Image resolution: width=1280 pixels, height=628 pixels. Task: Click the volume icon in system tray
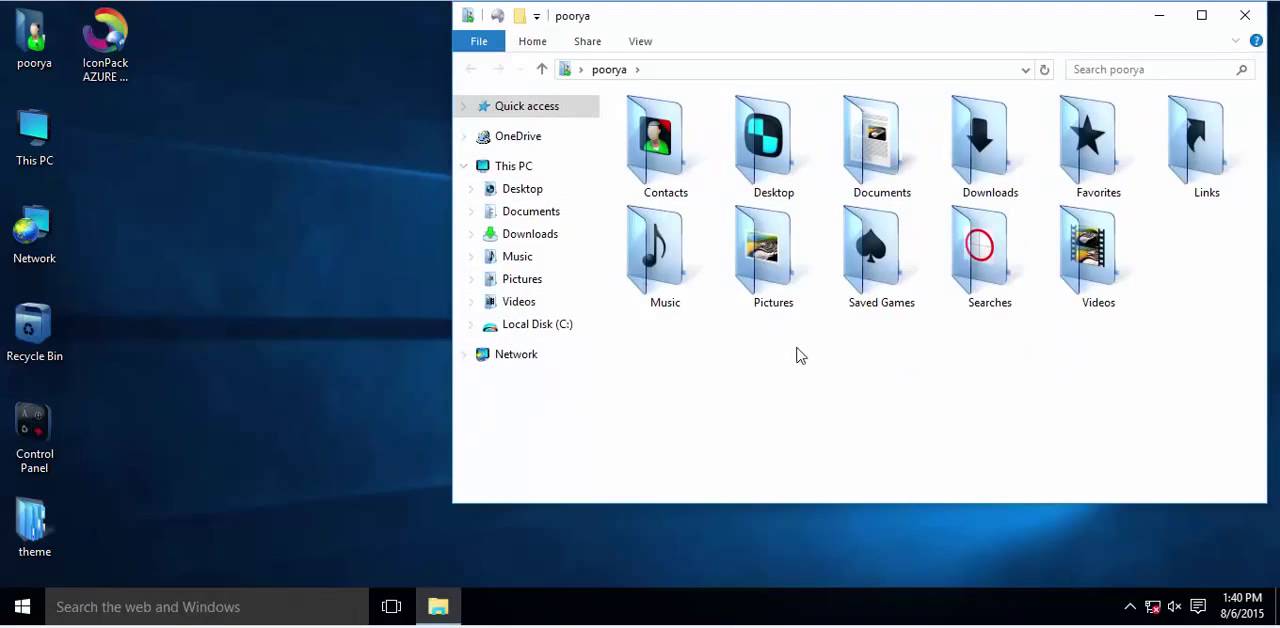pos(1174,607)
